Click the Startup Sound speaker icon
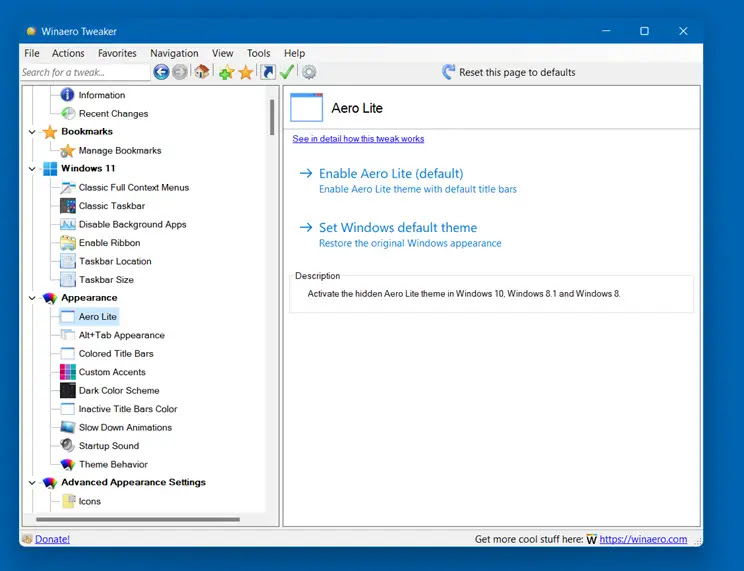The image size is (744, 571). pyautogui.click(x=67, y=446)
